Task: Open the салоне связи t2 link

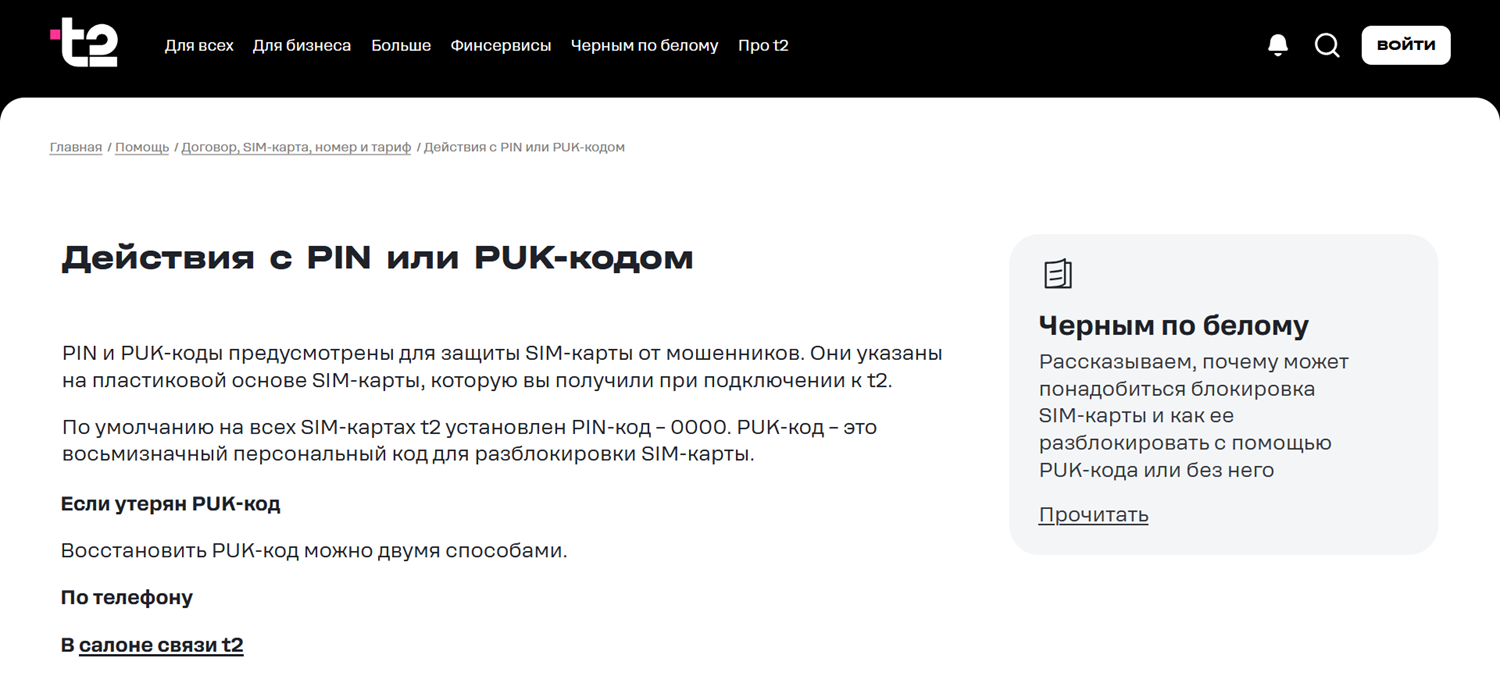Action: click(161, 645)
